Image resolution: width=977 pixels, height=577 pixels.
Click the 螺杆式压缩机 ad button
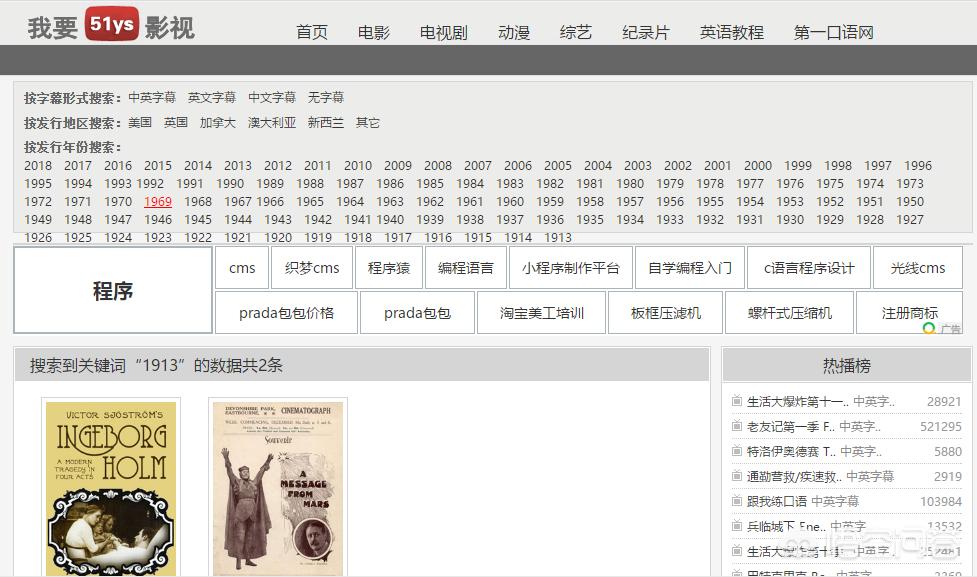tap(789, 313)
